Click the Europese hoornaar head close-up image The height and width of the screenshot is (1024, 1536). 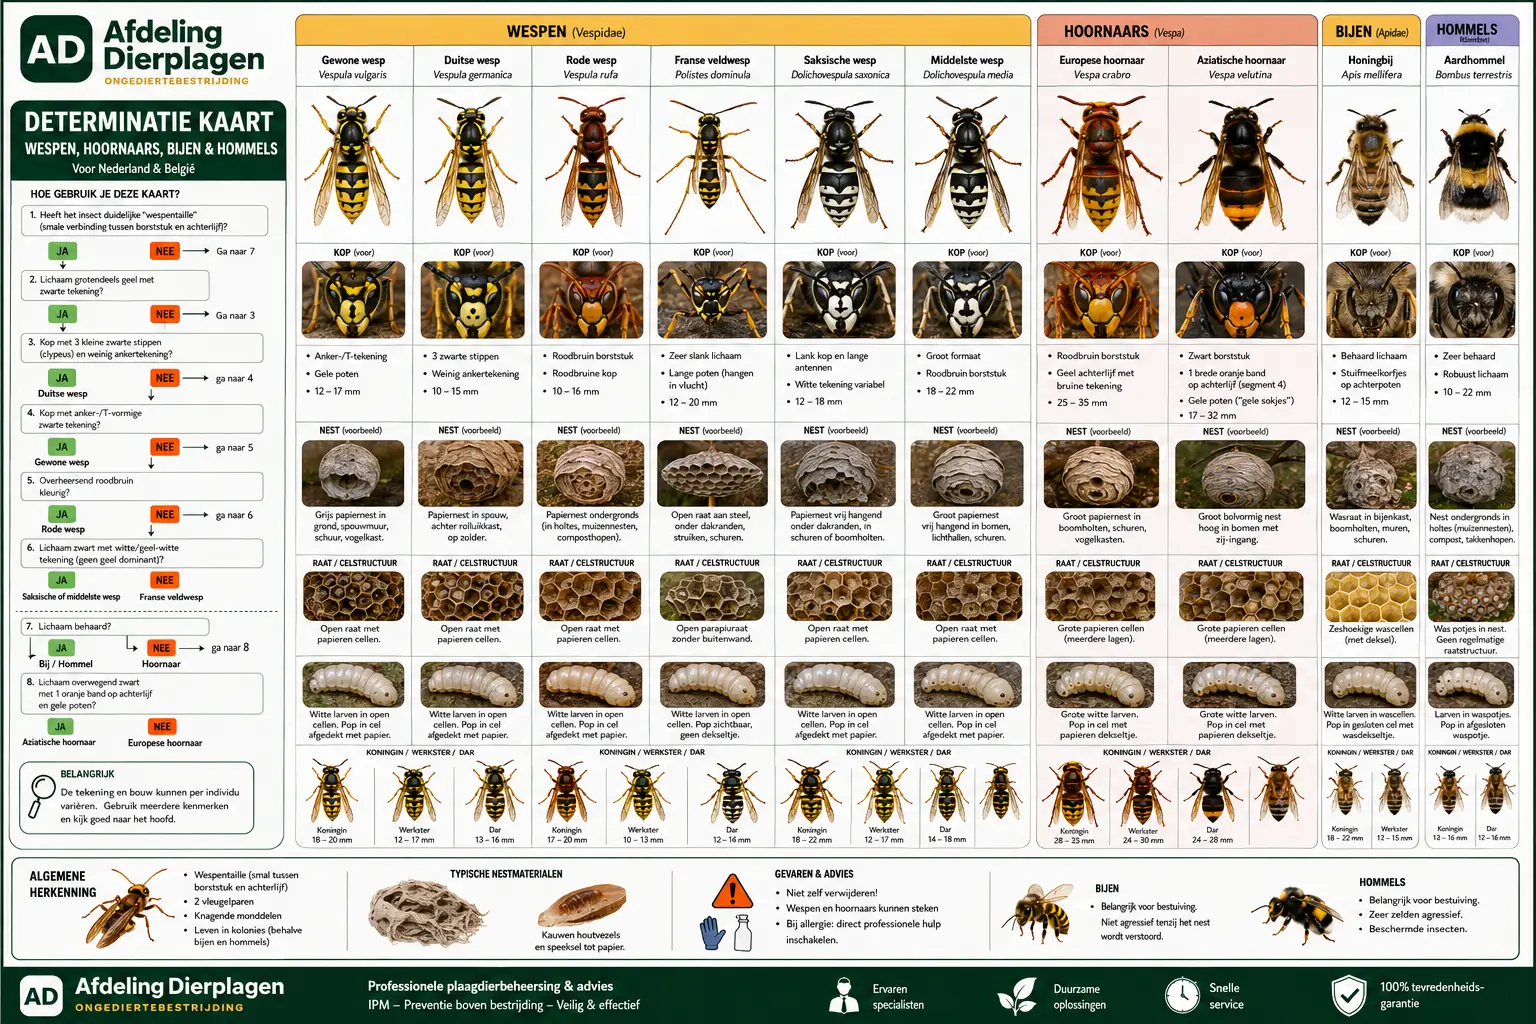pos(1101,300)
